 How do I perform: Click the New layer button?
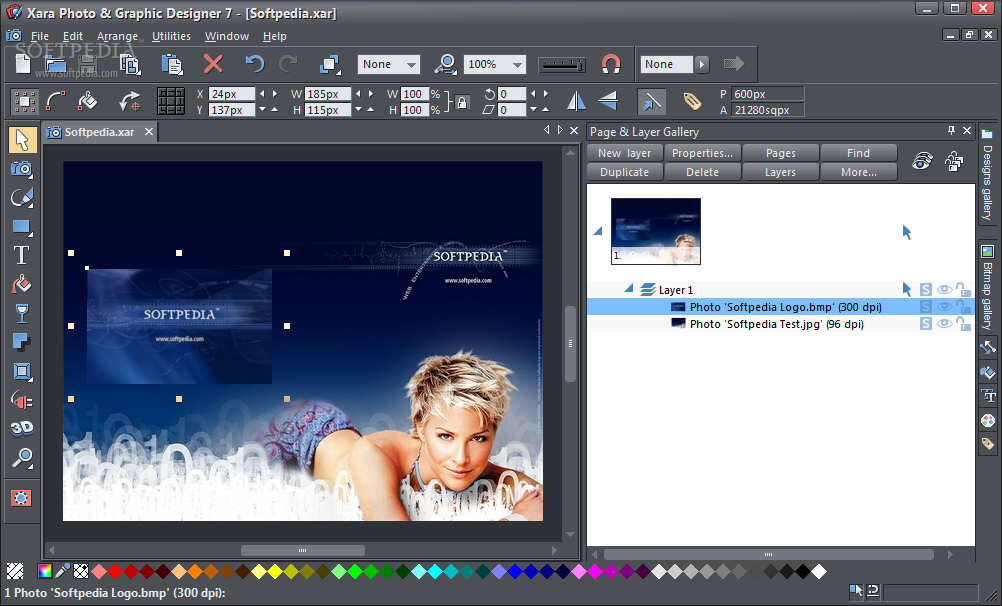[x=624, y=153]
